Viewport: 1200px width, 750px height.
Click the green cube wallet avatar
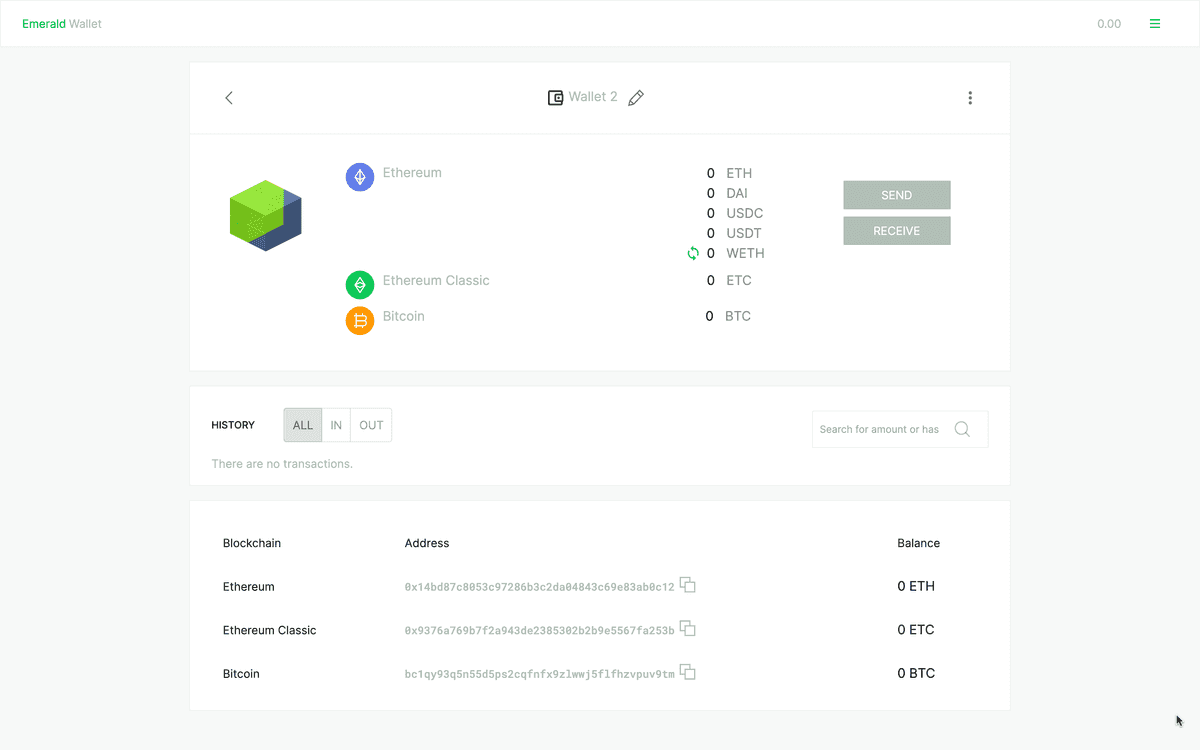(x=266, y=215)
